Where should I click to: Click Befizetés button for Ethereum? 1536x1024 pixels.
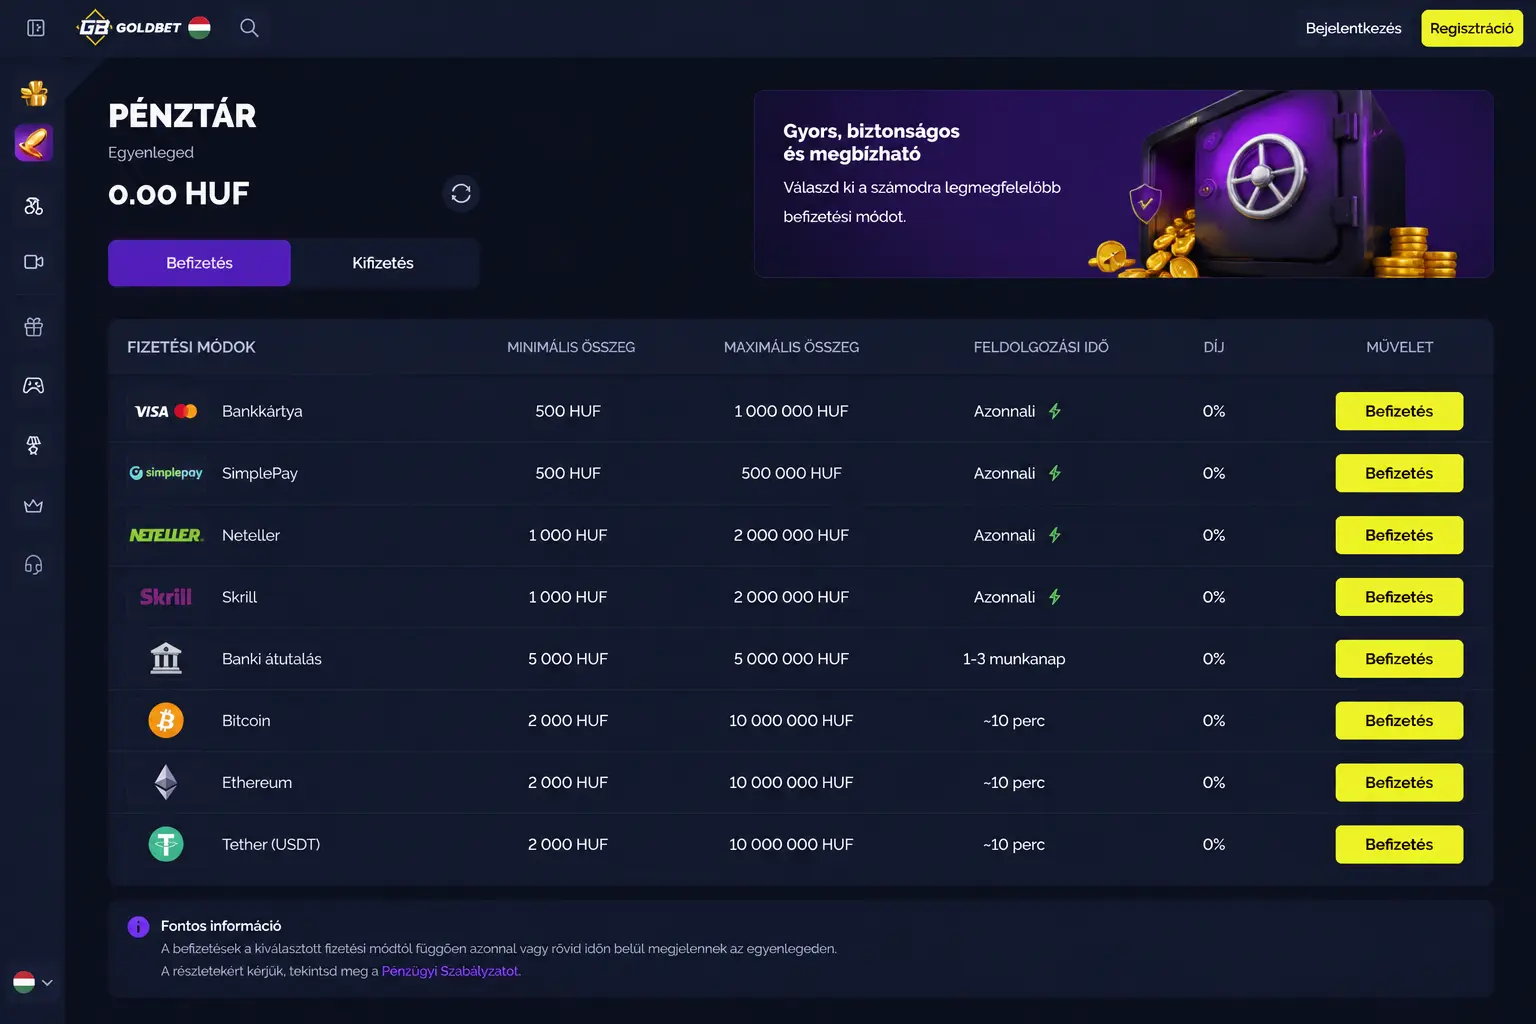(x=1399, y=782)
